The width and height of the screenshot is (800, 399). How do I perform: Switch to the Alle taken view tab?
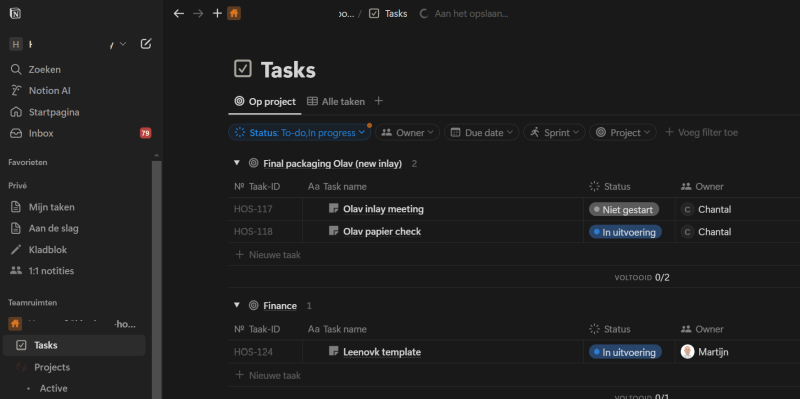[336, 102]
